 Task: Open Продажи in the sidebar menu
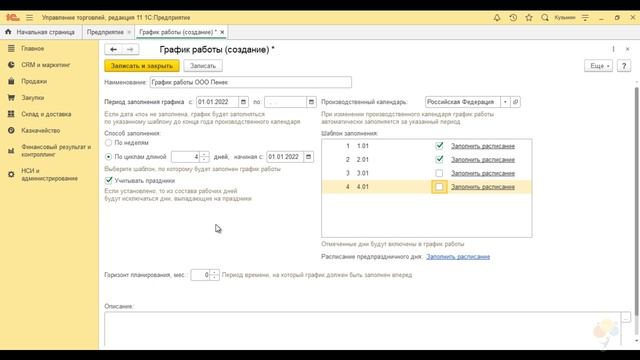pyautogui.click(x=34, y=81)
